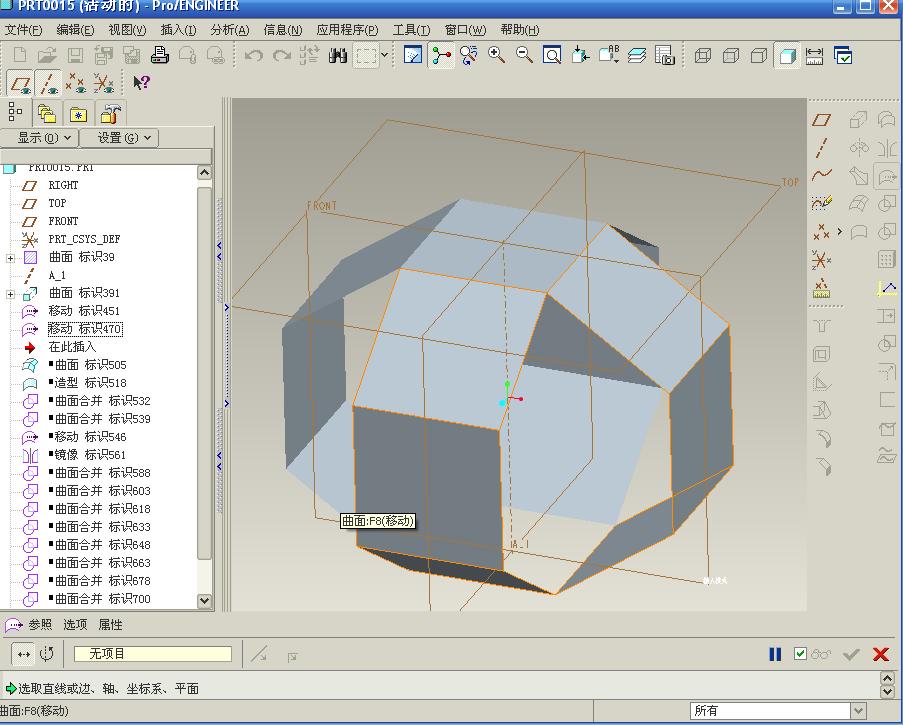Click the 无项目 direction reference field
The height and width of the screenshot is (725, 903).
(x=153, y=654)
